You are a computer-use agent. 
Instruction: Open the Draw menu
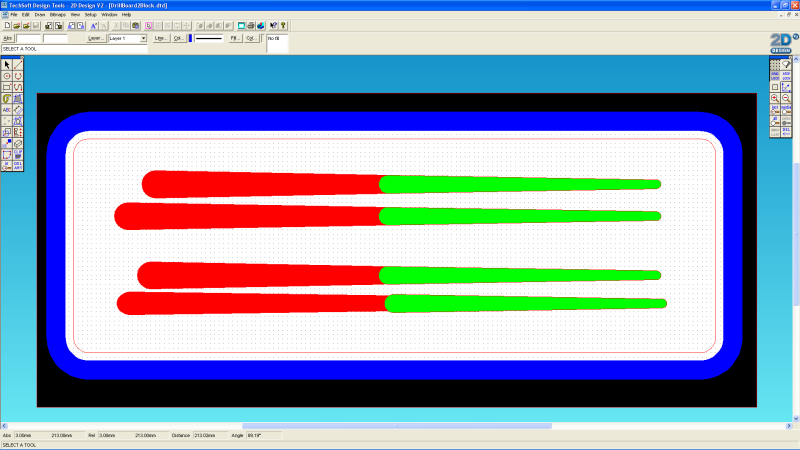(x=40, y=15)
